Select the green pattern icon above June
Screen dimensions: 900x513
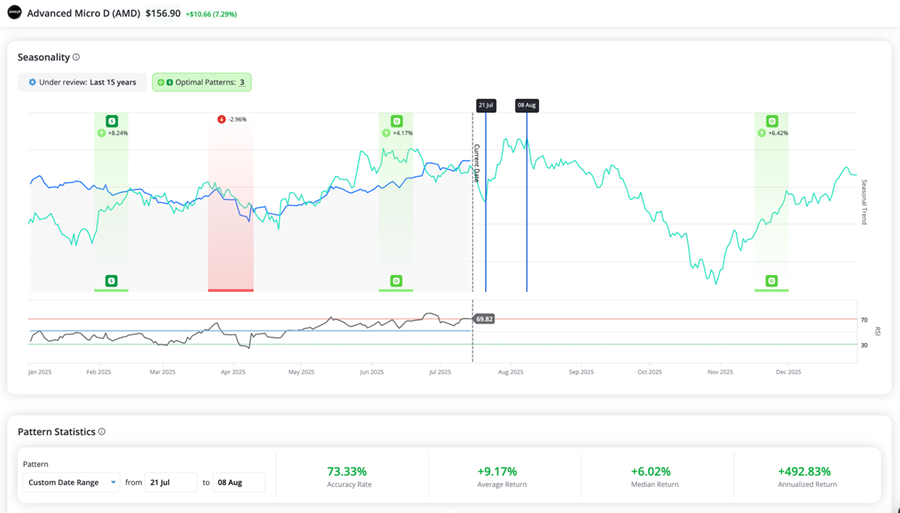[x=396, y=120]
